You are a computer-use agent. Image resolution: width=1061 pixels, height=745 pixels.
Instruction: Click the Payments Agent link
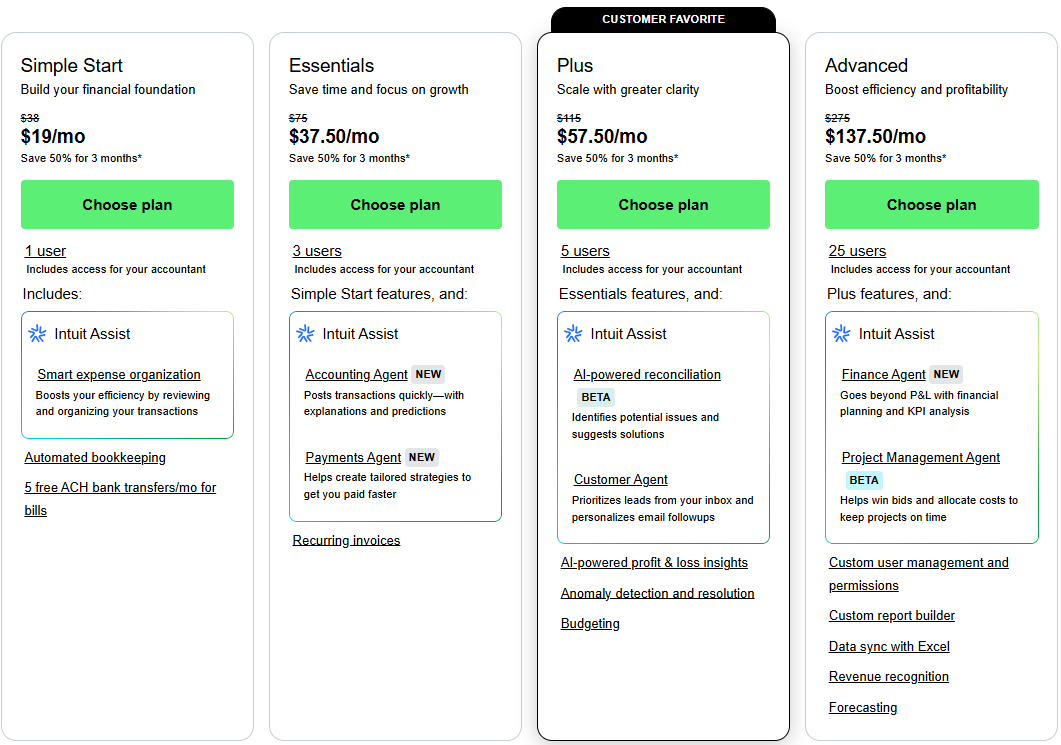tap(353, 457)
